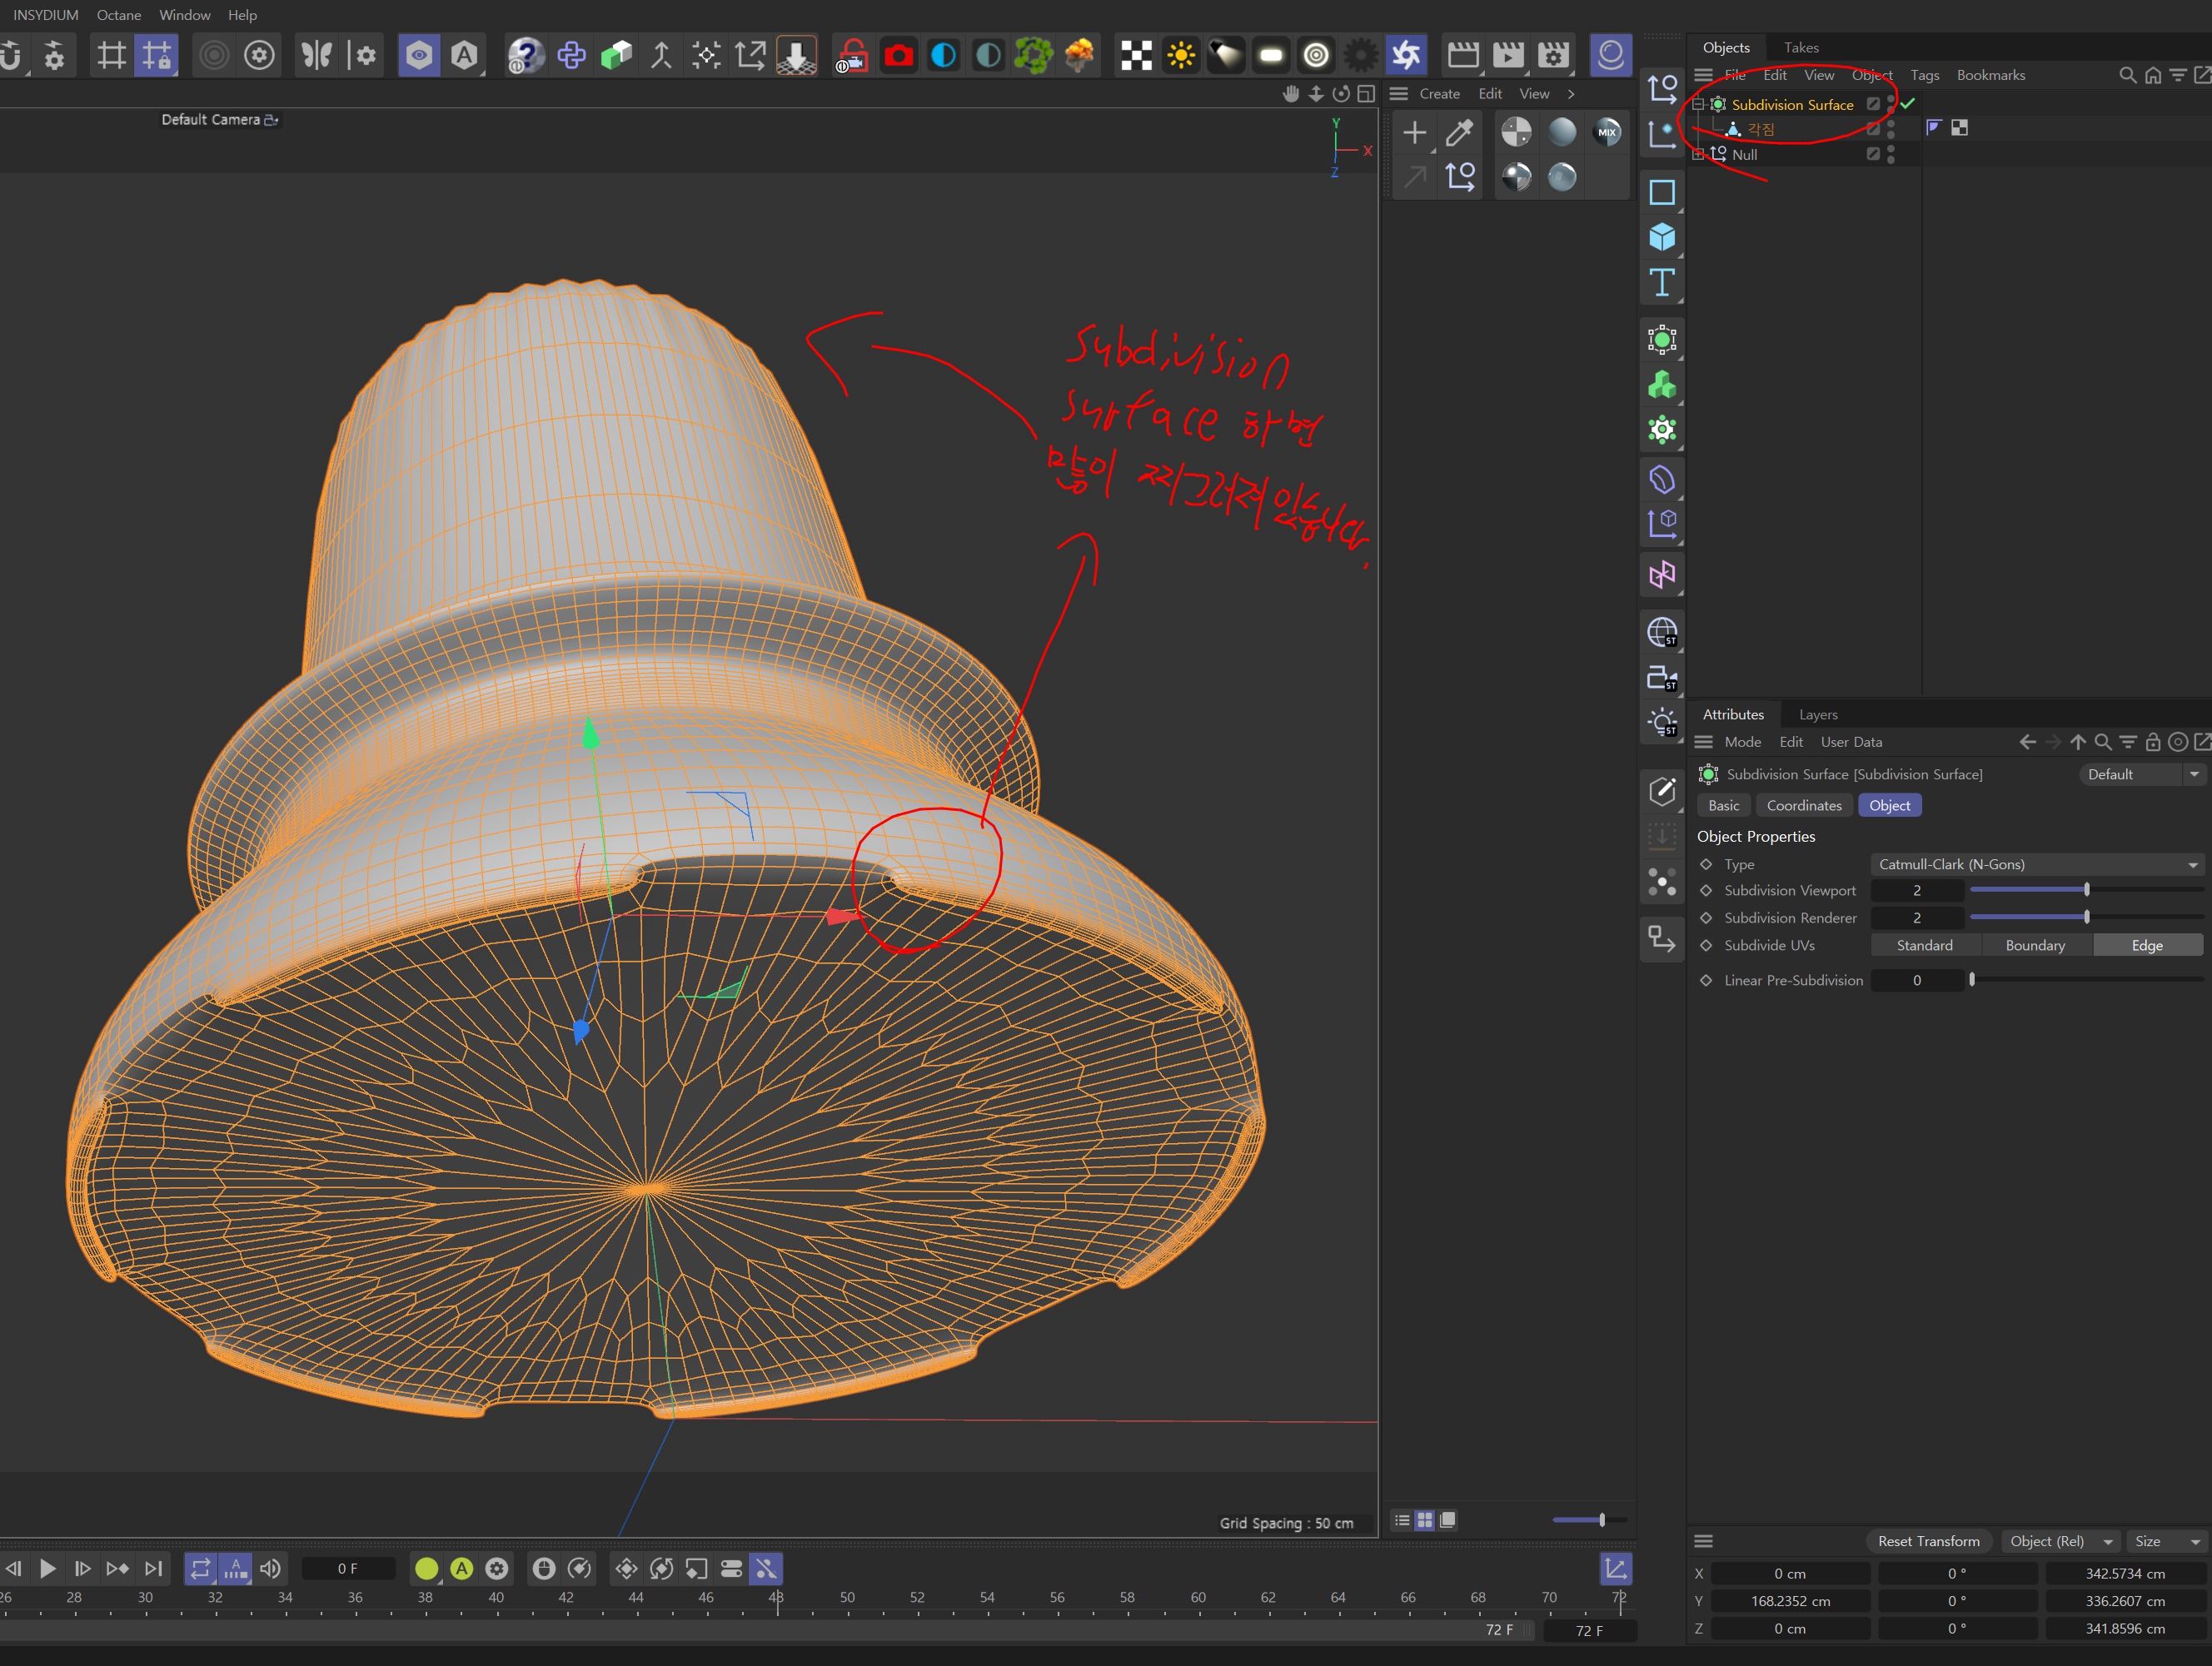Click the Render View clapperboard icon

(x=1463, y=55)
